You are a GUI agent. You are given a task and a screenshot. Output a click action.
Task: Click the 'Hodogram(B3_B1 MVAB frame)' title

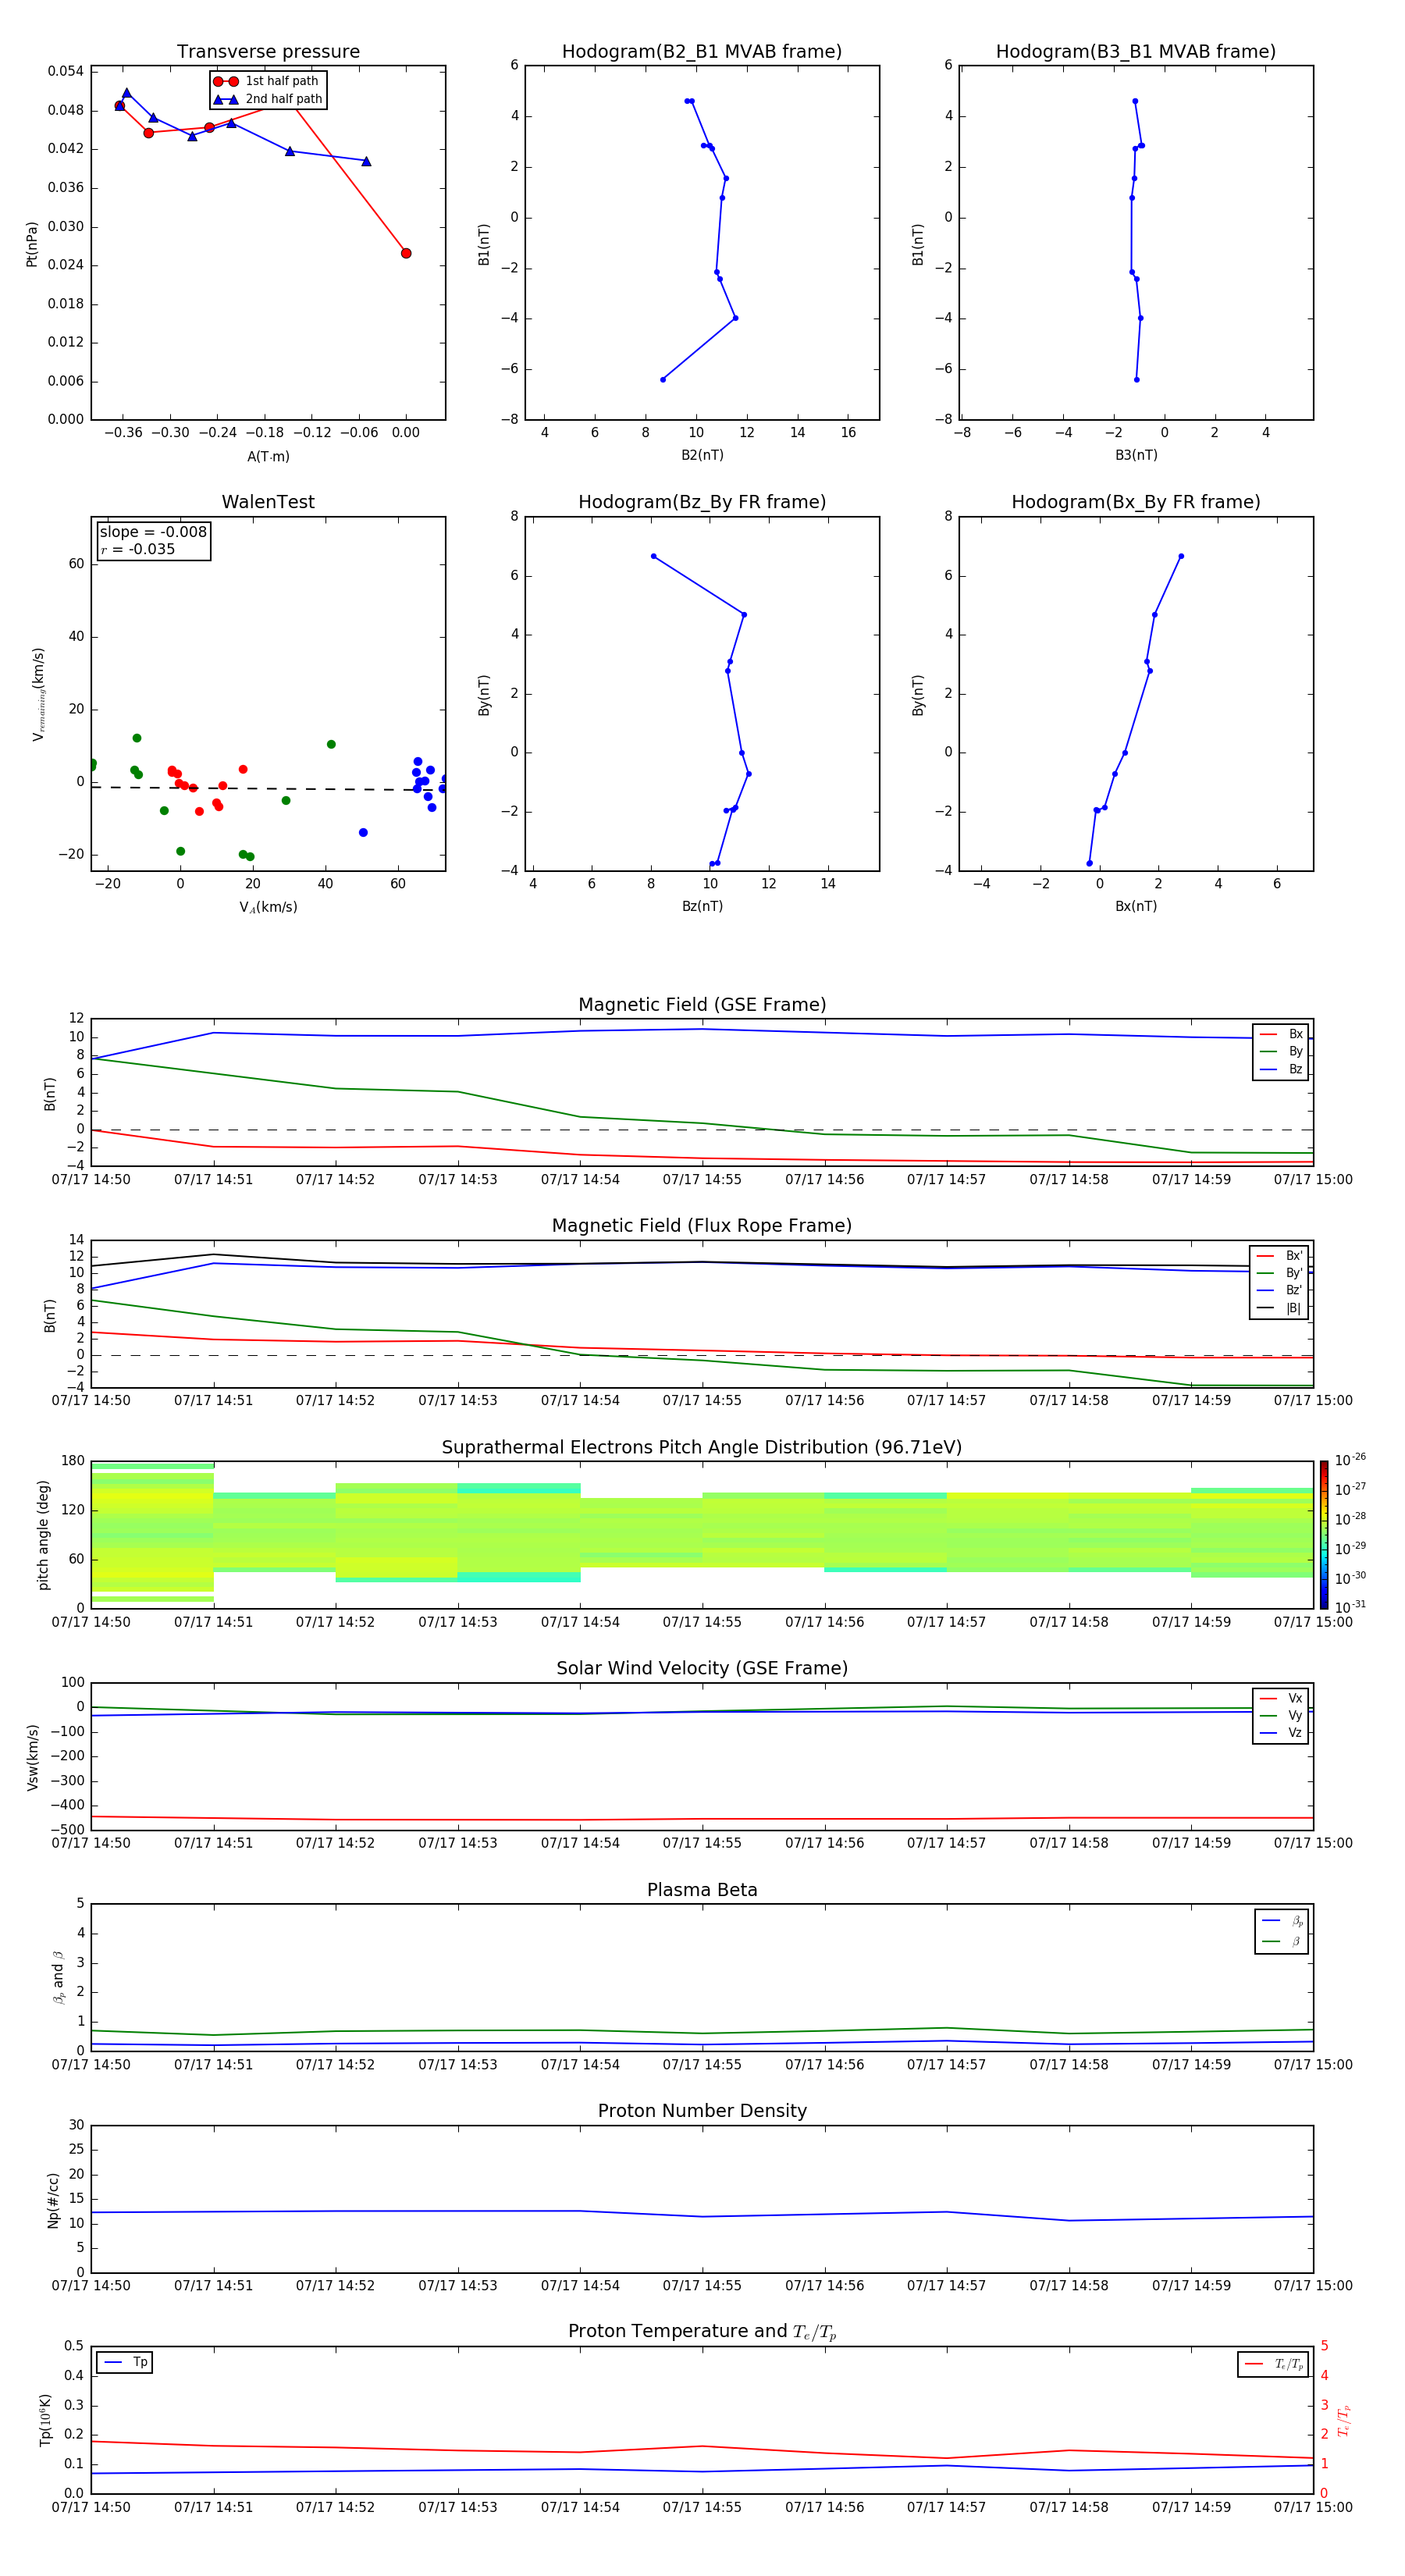[x=1136, y=52]
